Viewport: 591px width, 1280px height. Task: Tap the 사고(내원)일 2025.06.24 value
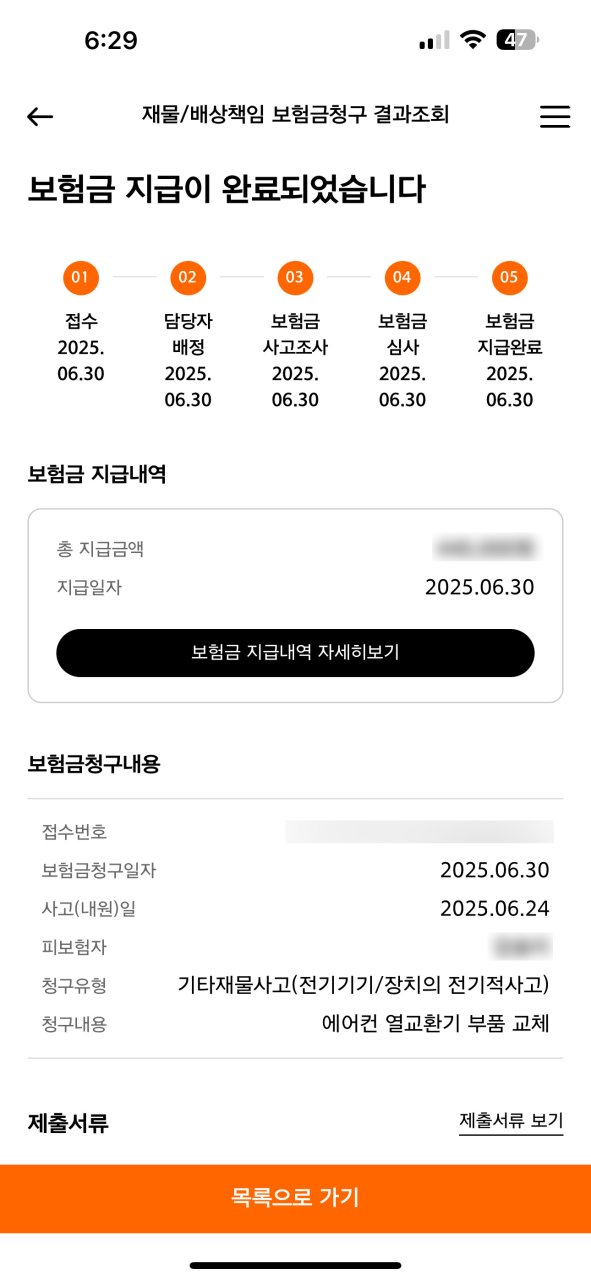[x=495, y=908]
